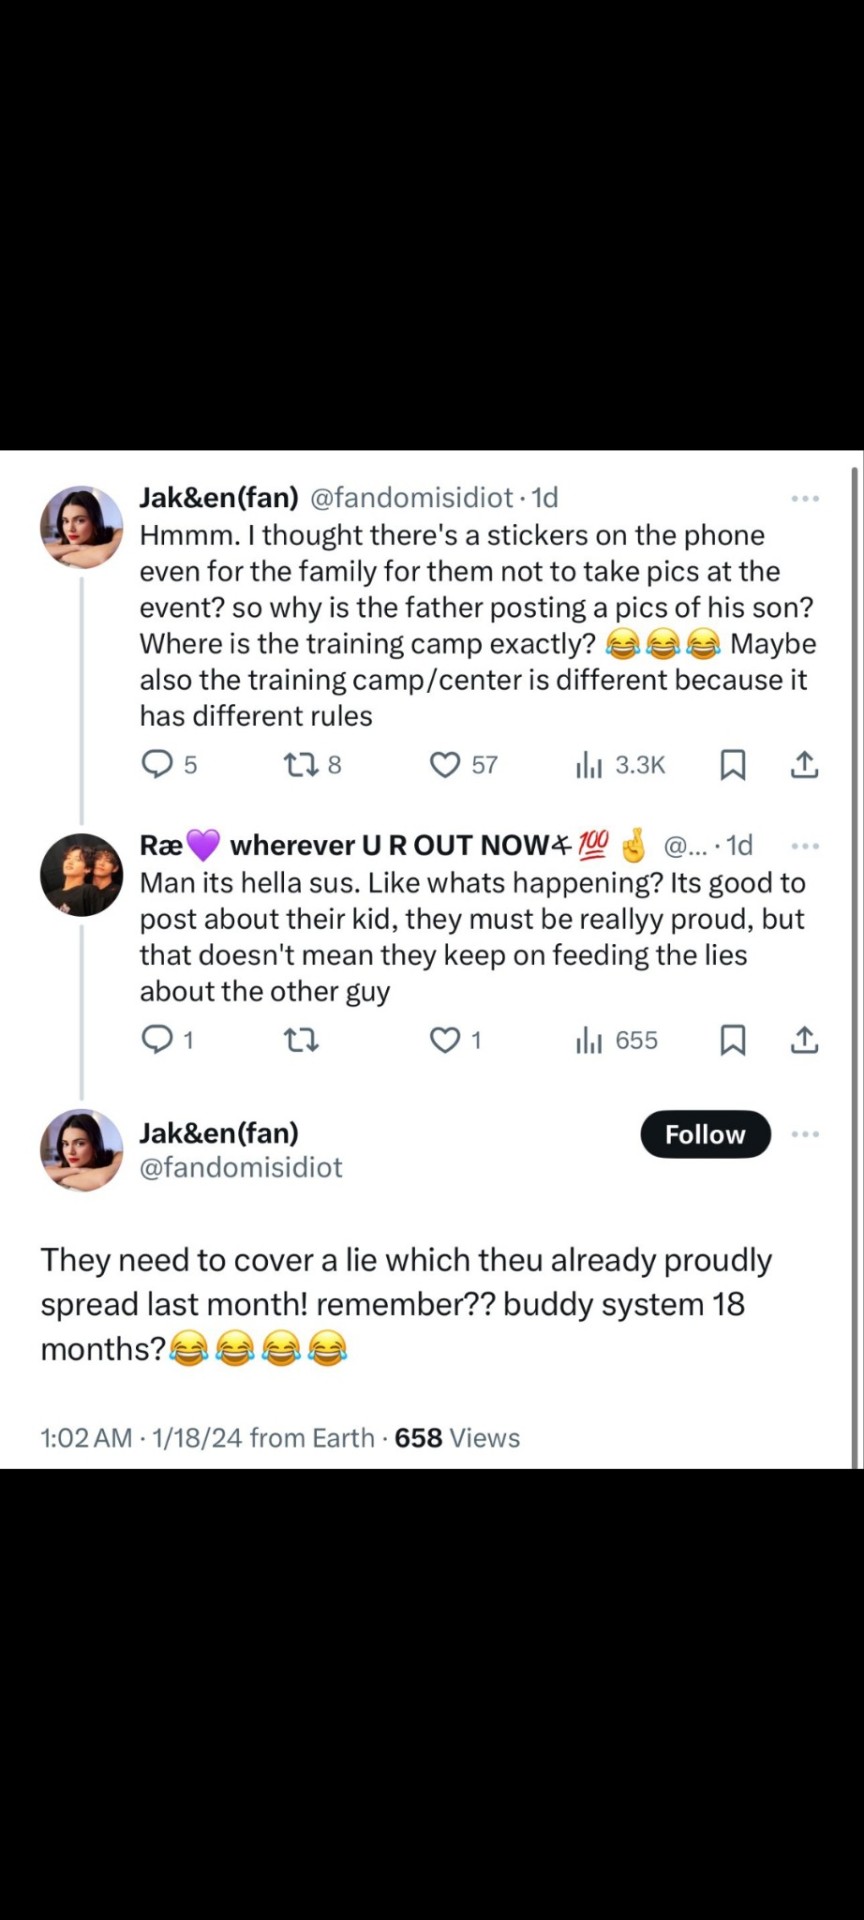Reply to Ræ's tweet
The width and height of the screenshot is (864, 1920).
coord(157,1041)
